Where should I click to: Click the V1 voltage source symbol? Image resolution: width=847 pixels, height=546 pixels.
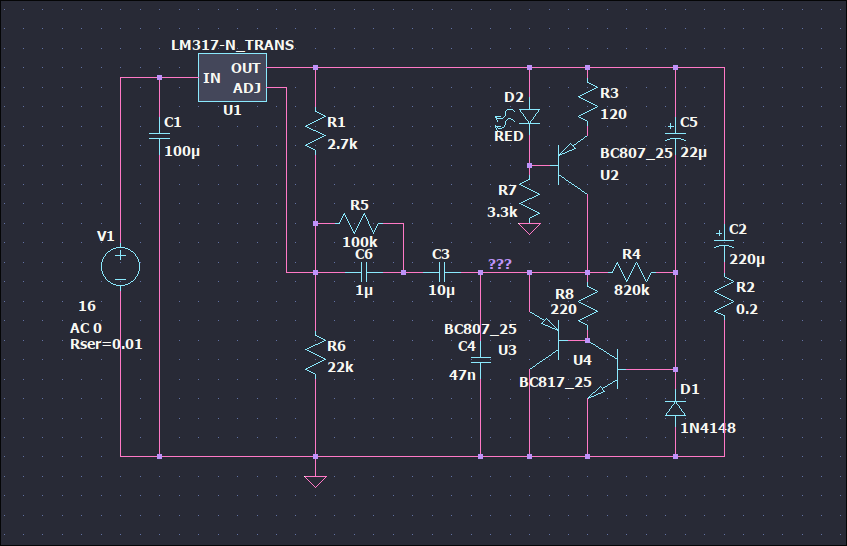120,266
